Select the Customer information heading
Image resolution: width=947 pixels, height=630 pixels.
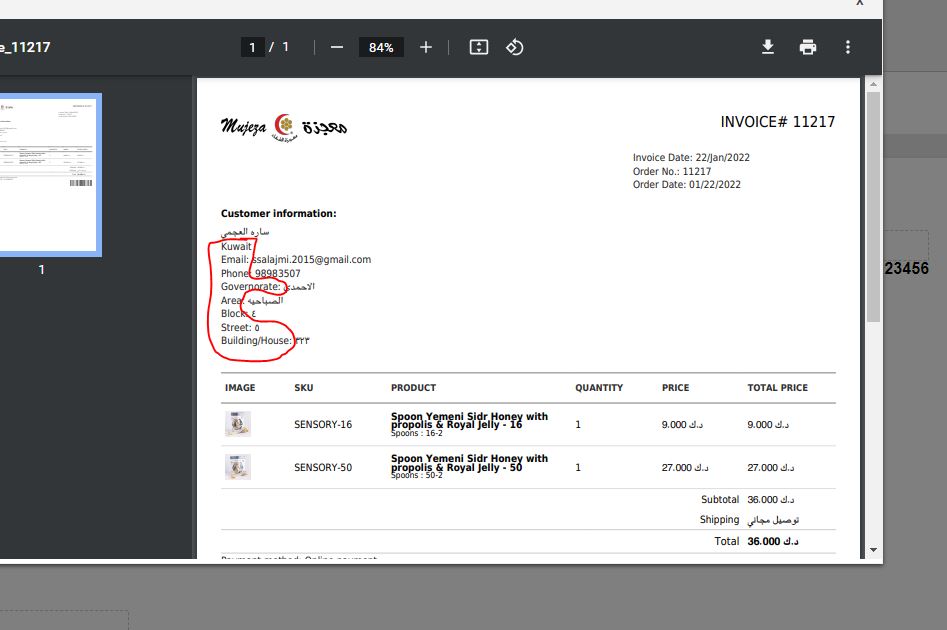coord(278,214)
